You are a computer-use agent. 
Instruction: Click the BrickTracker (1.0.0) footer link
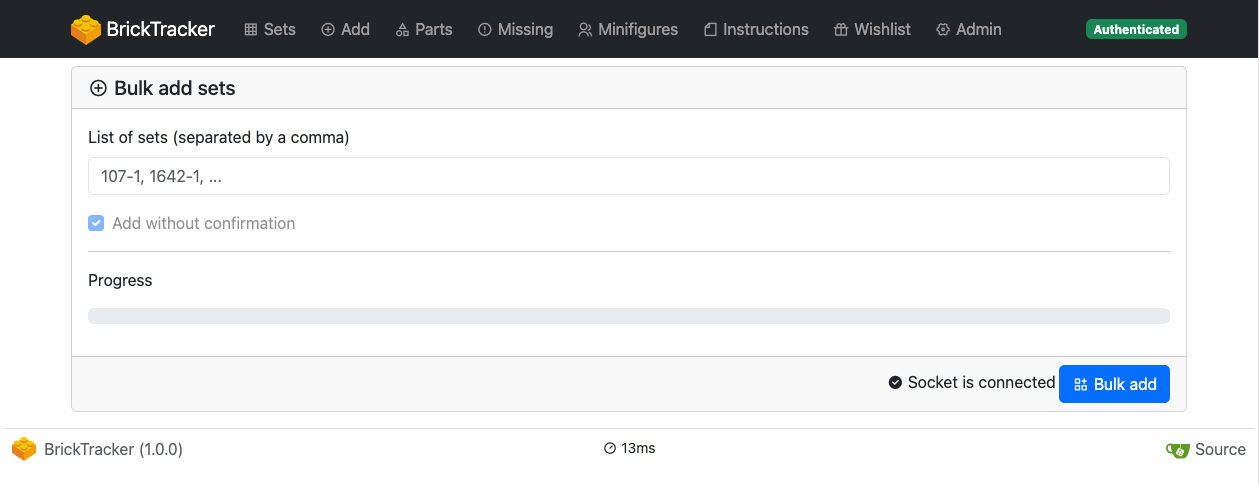(x=113, y=450)
